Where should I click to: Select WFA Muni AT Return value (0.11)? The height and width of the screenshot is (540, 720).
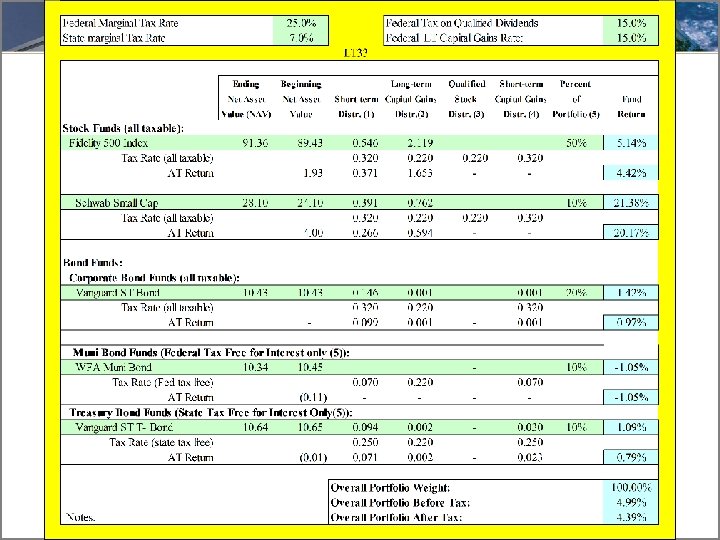click(x=313, y=397)
